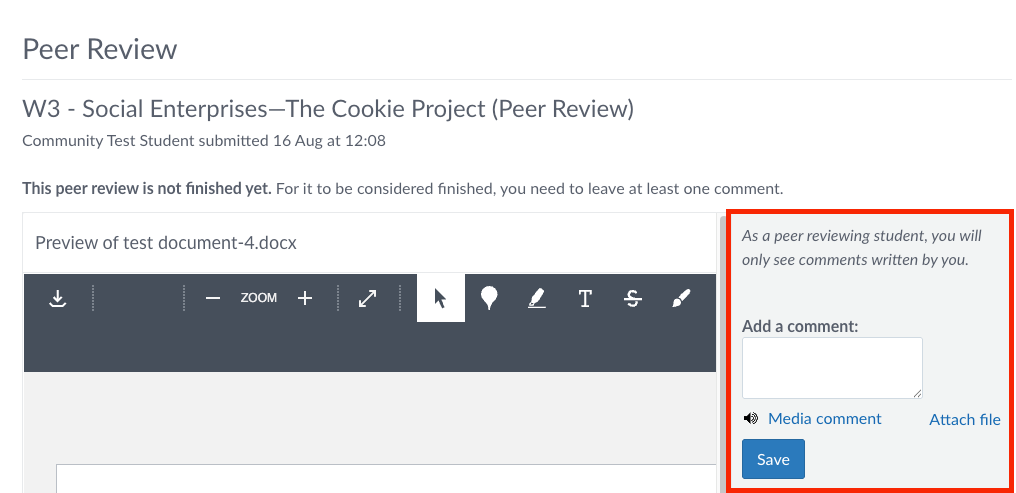Click inside the Add a comment box
The image size is (1016, 493).
pyautogui.click(x=831, y=367)
